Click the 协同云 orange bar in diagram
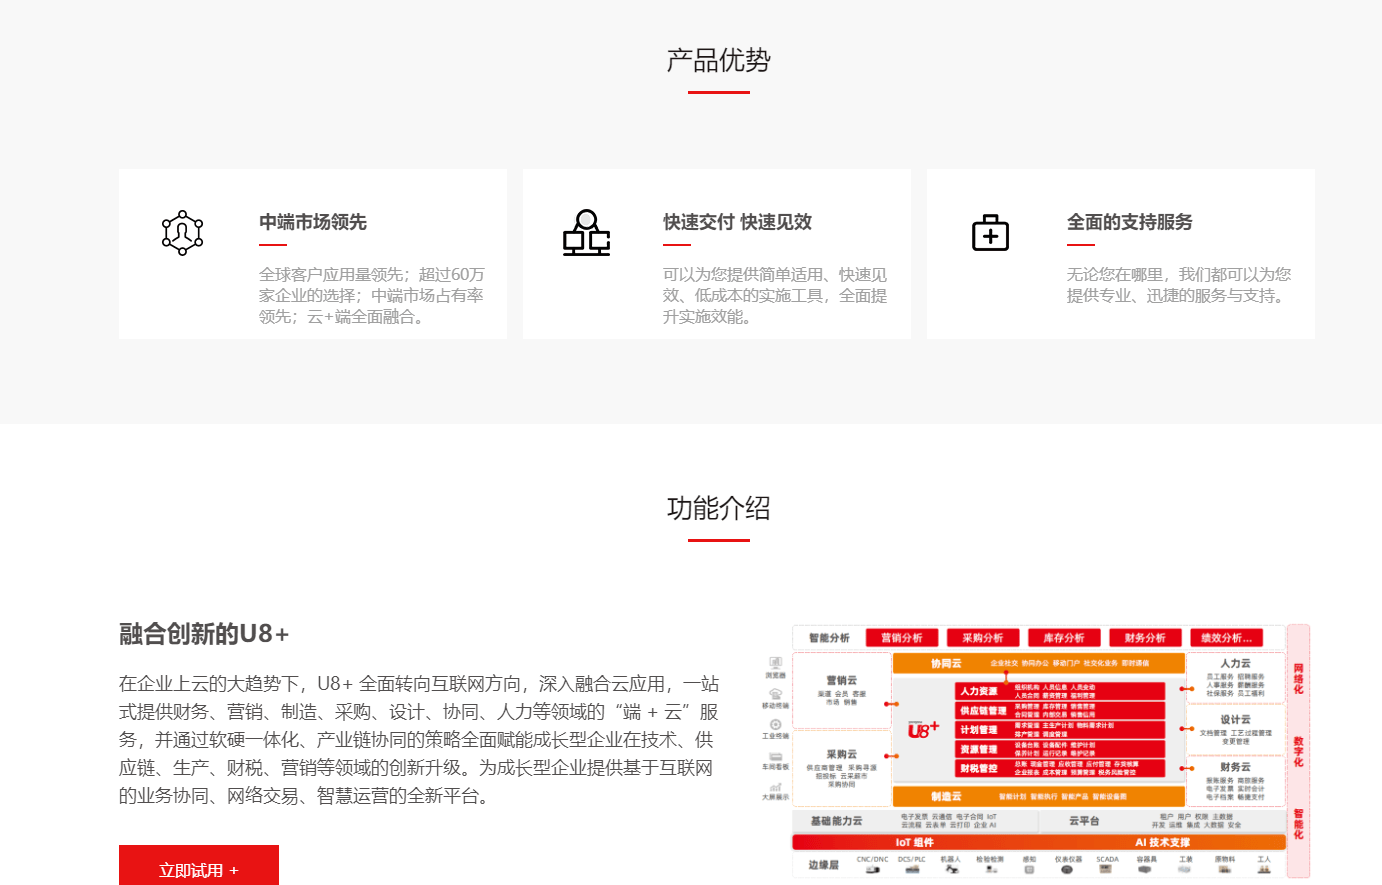The image size is (1382, 885). click(x=1038, y=663)
